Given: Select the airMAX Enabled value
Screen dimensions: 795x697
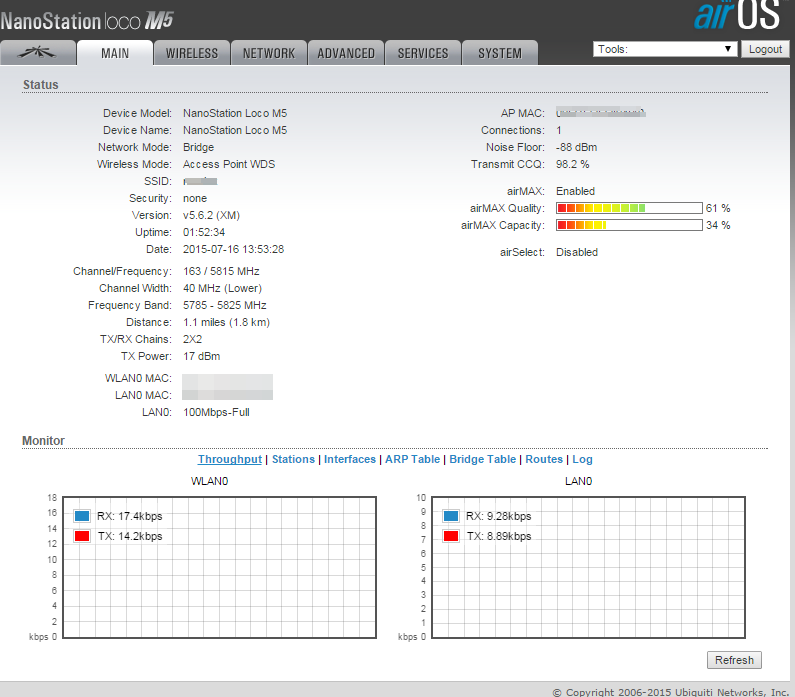Looking at the screenshot, I should pyautogui.click(x=575, y=191).
